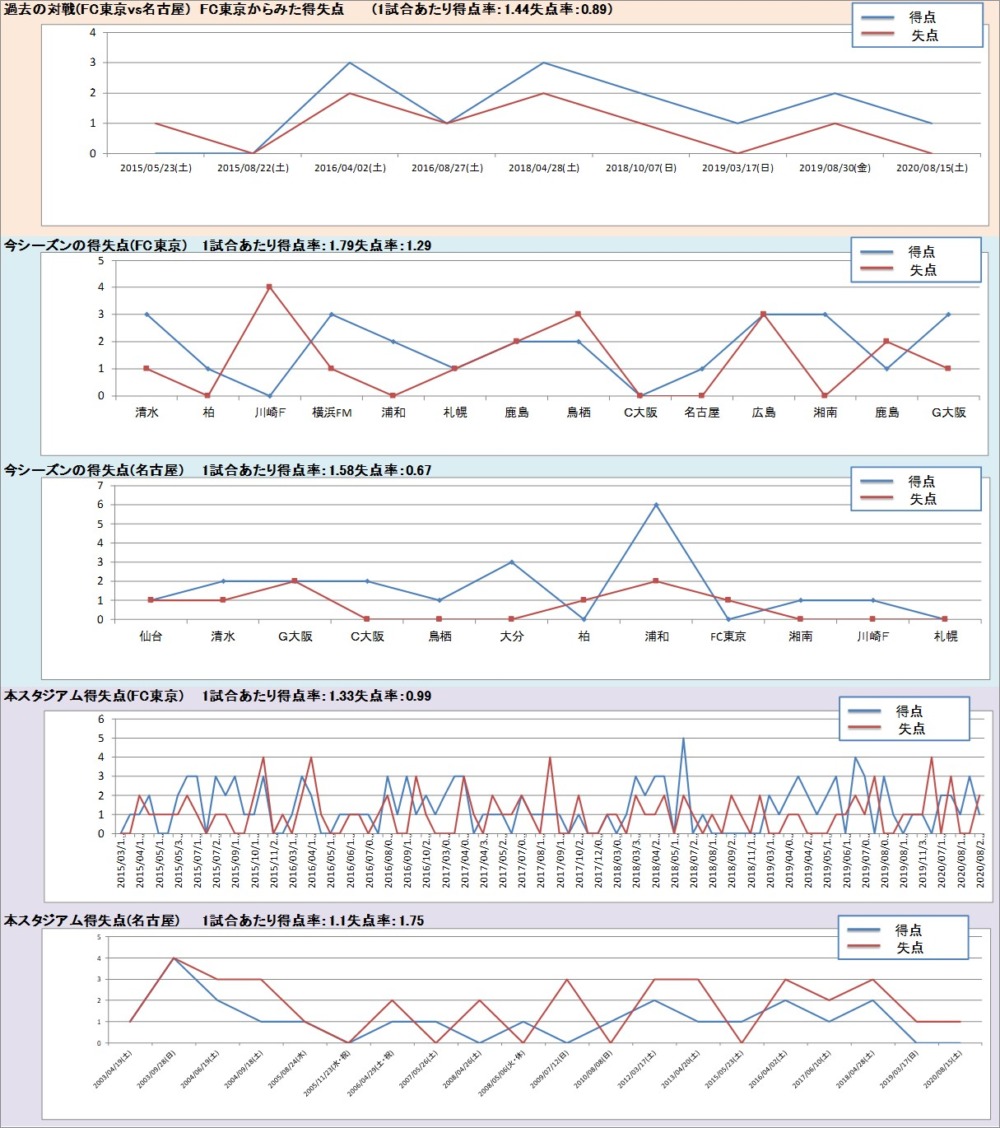Click 札幌 label in 名古屋 season chart

click(945, 635)
